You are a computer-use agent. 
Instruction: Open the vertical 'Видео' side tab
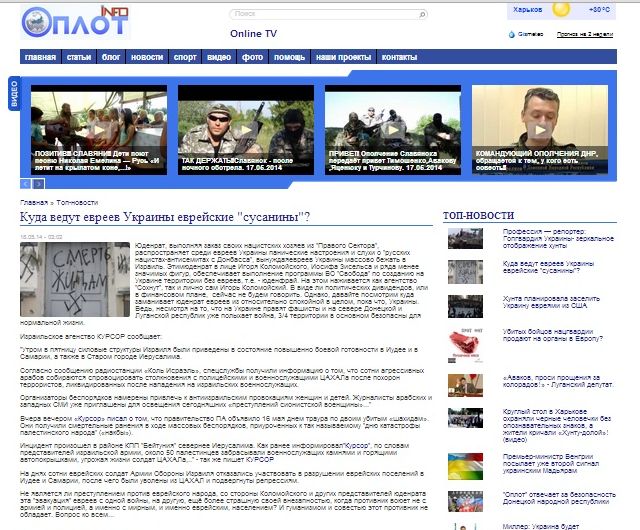pyautogui.click(x=14, y=98)
